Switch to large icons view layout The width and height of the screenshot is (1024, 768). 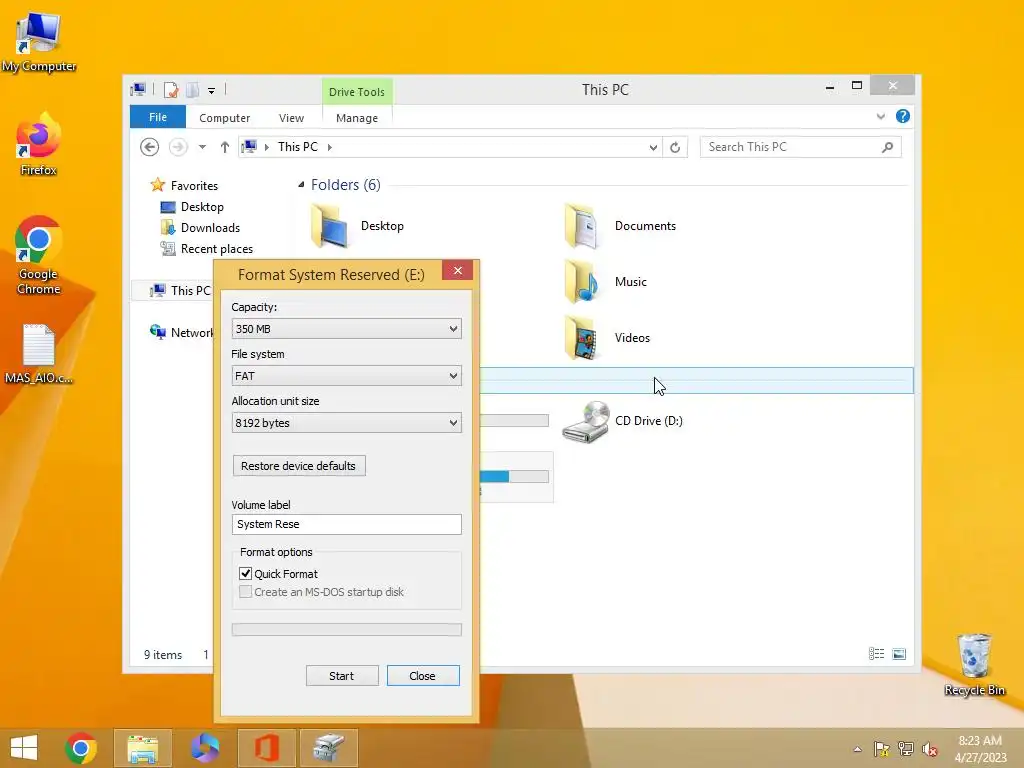click(899, 654)
